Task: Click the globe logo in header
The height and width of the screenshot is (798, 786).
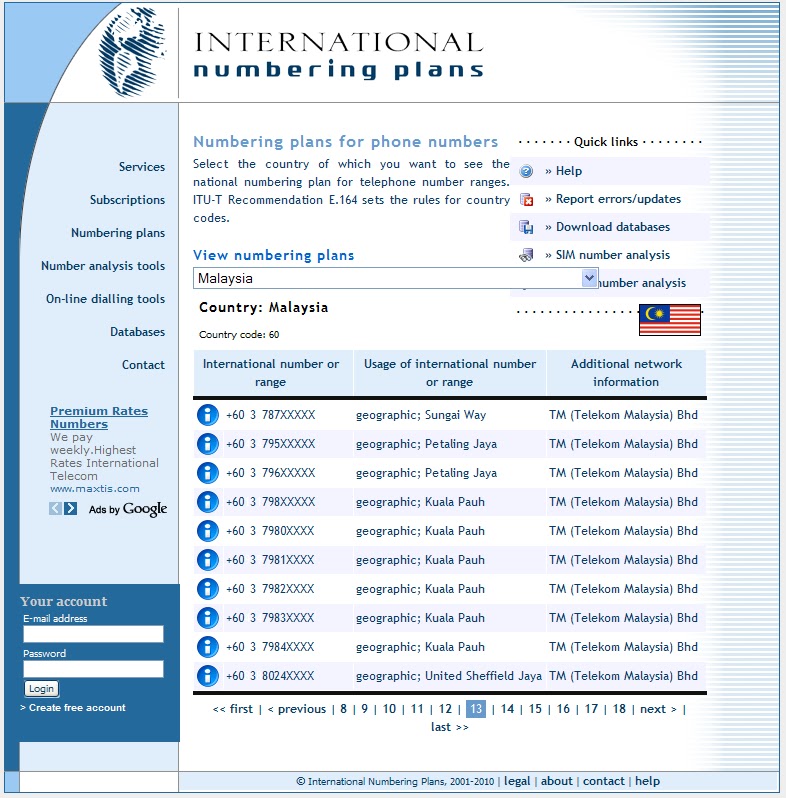Action: [x=133, y=52]
